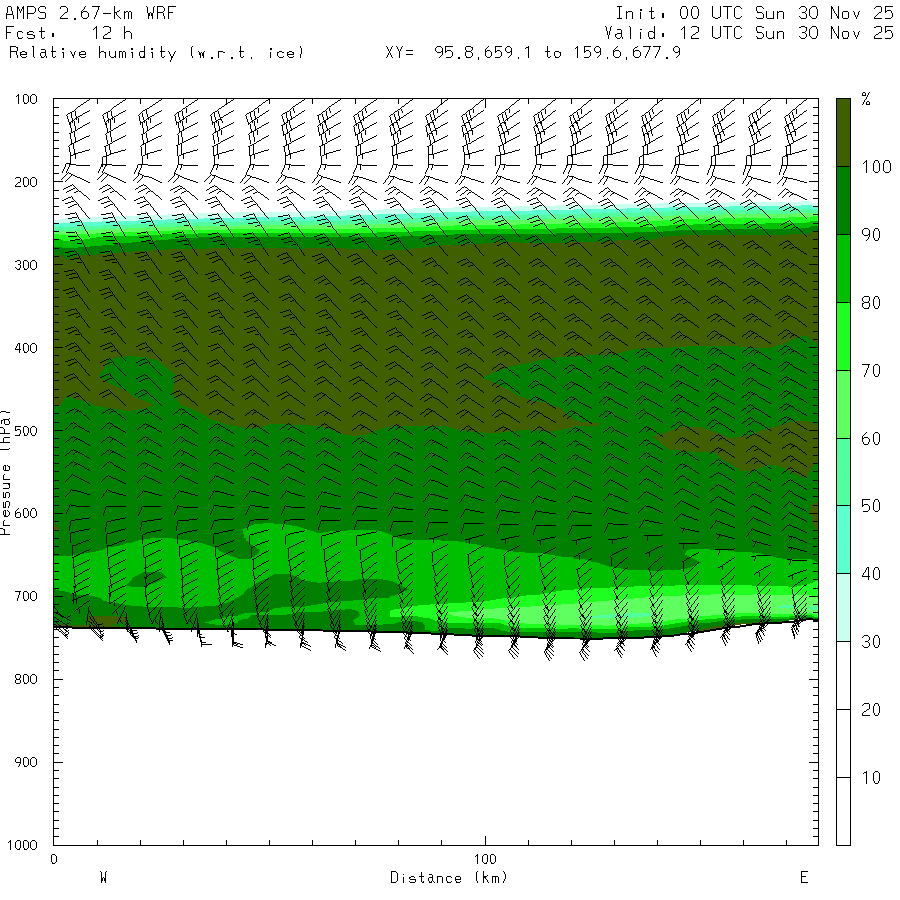This screenshot has width=900, height=900.
Task: Click the colorbar label '50'
Action: pyautogui.click(x=871, y=506)
